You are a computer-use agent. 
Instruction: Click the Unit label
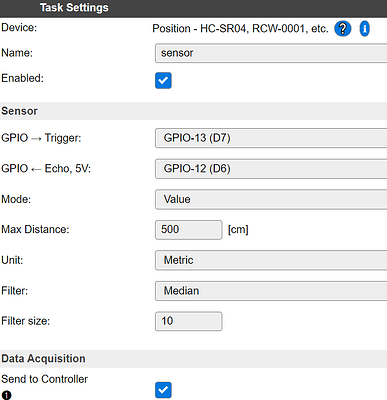point(12,260)
